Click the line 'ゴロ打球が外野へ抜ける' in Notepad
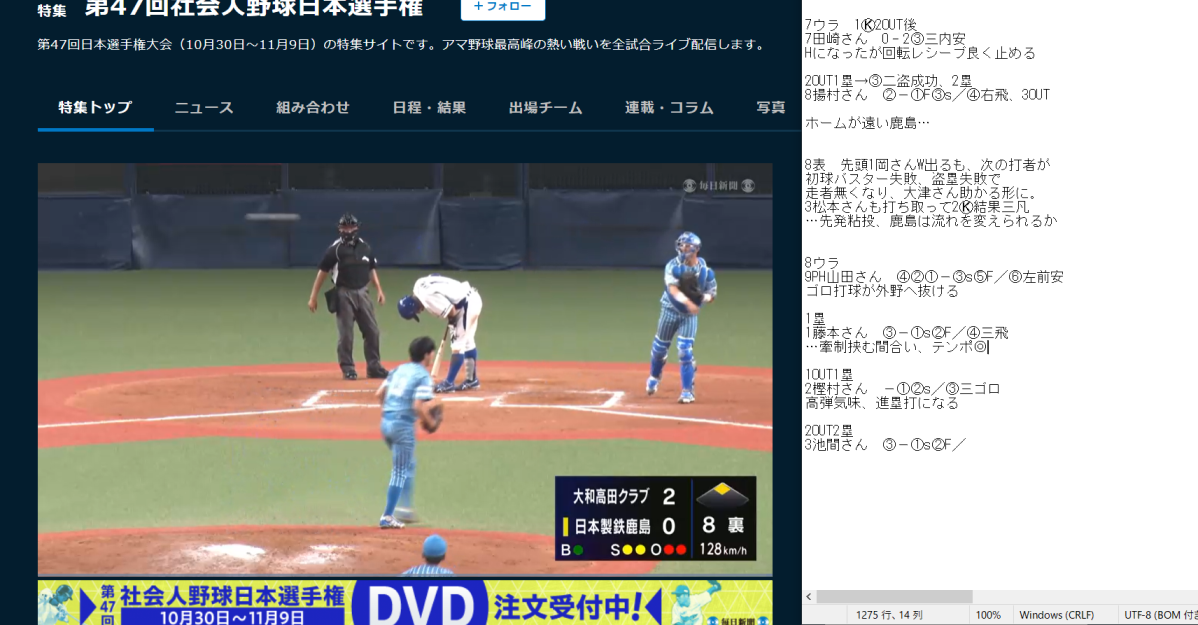 click(x=882, y=291)
